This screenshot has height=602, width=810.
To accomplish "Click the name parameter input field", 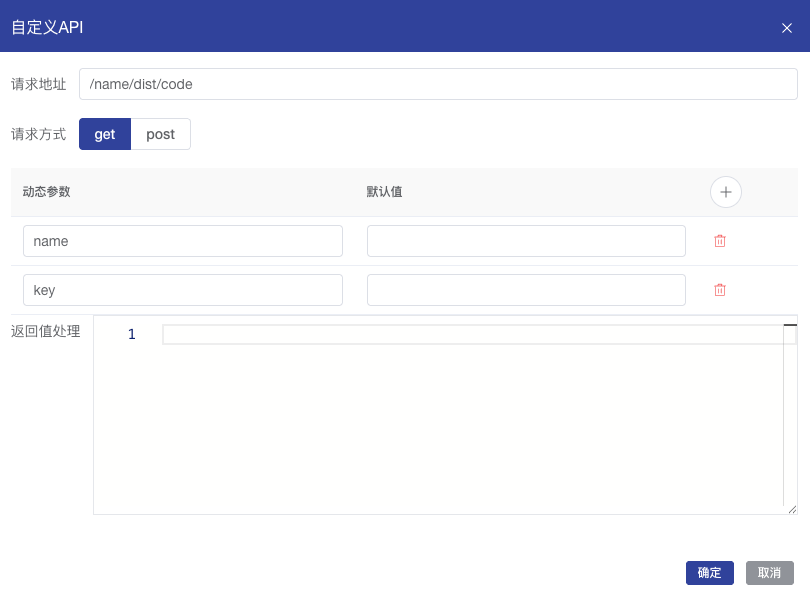I will point(182,241).
